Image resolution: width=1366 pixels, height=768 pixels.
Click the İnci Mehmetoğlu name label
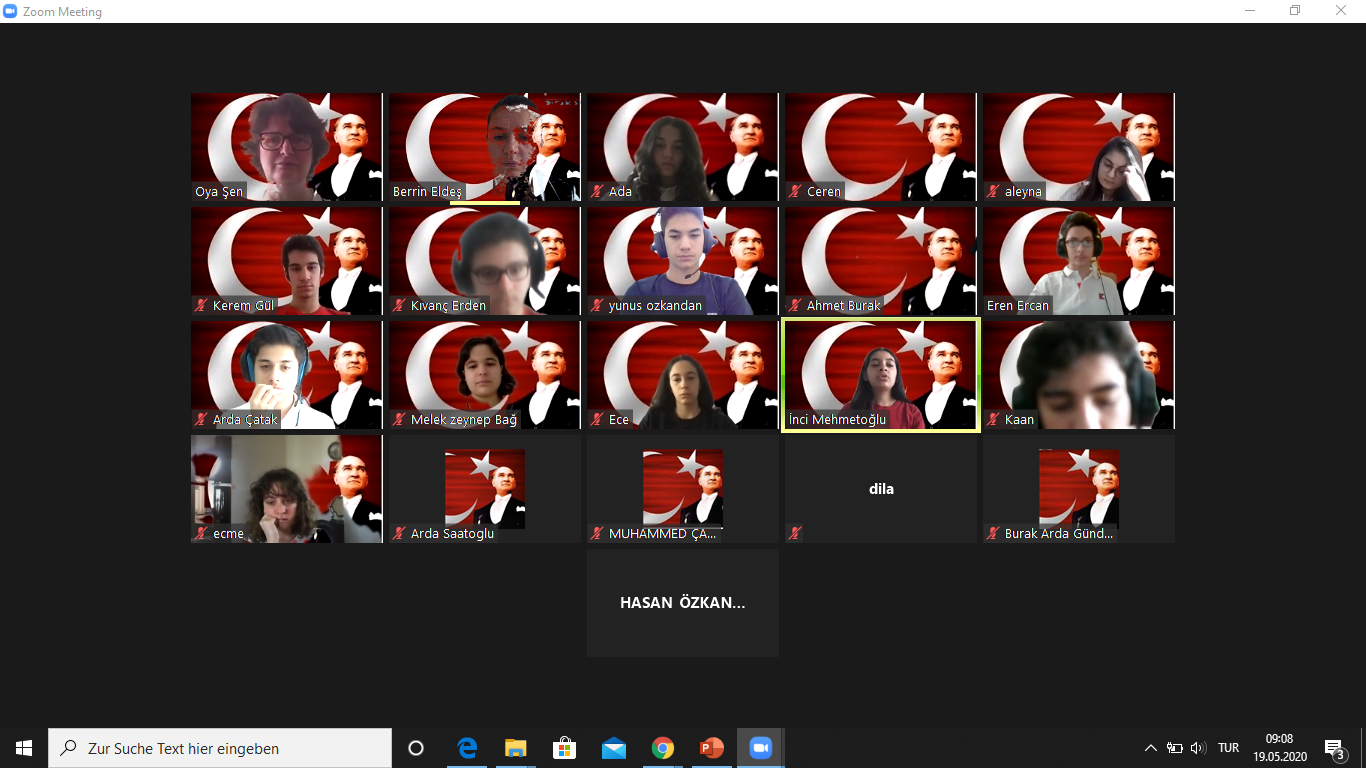pyautogui.click(x=838, y=419)
